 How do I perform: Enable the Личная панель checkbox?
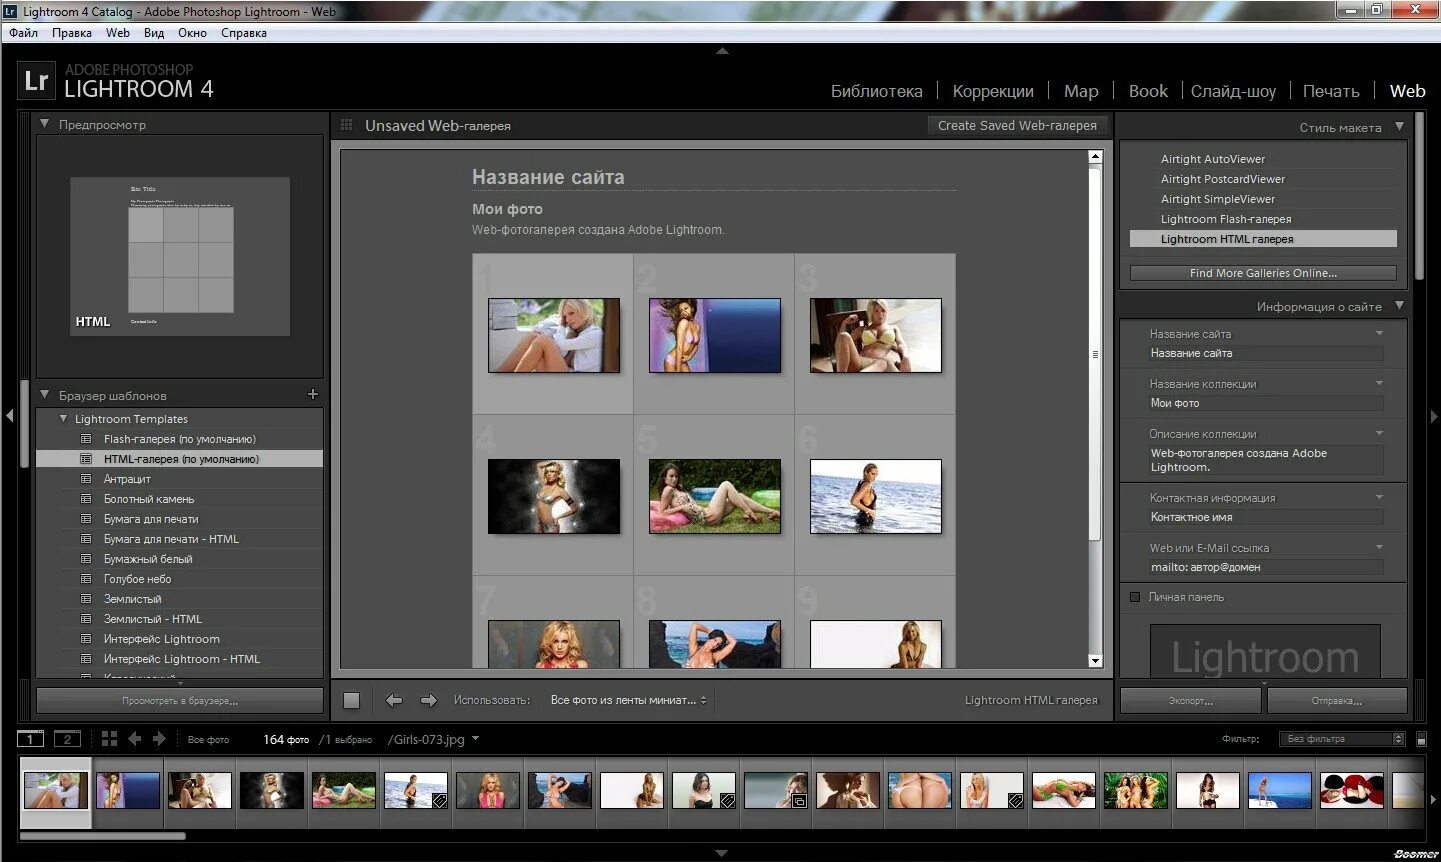[1134, 597]
